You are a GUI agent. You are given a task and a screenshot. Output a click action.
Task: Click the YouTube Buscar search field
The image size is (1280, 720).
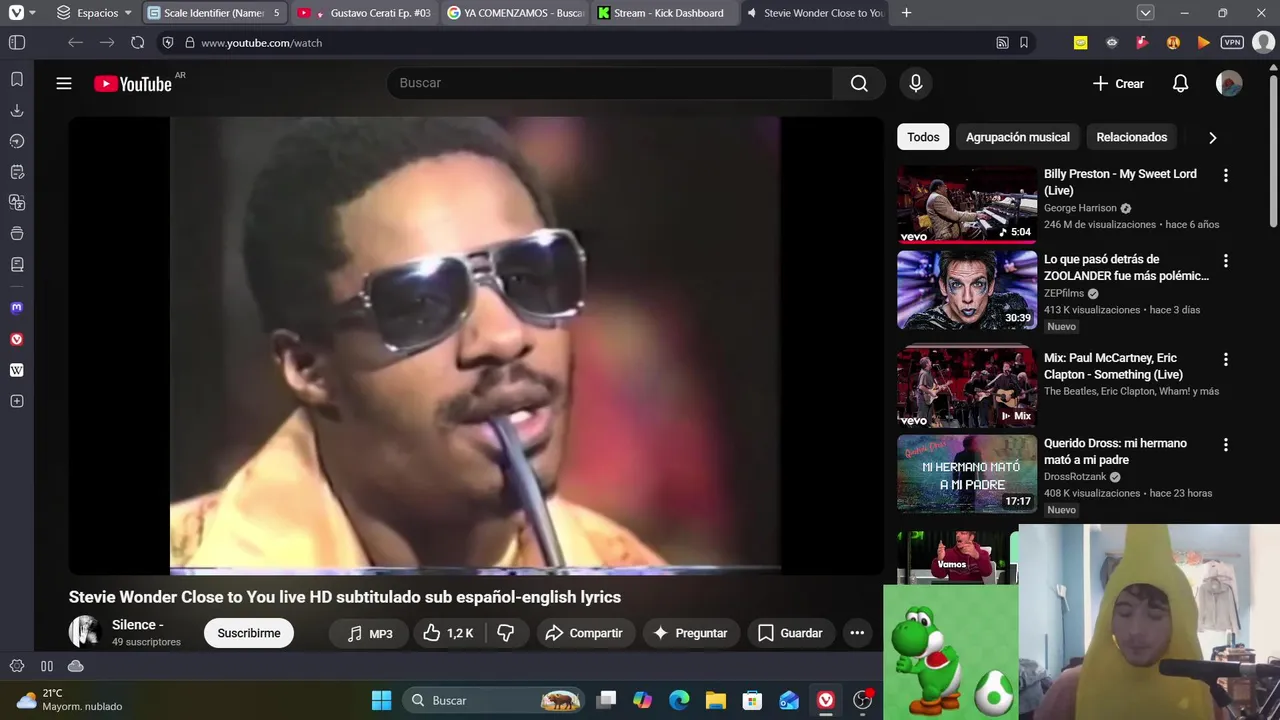pos(610,83)
